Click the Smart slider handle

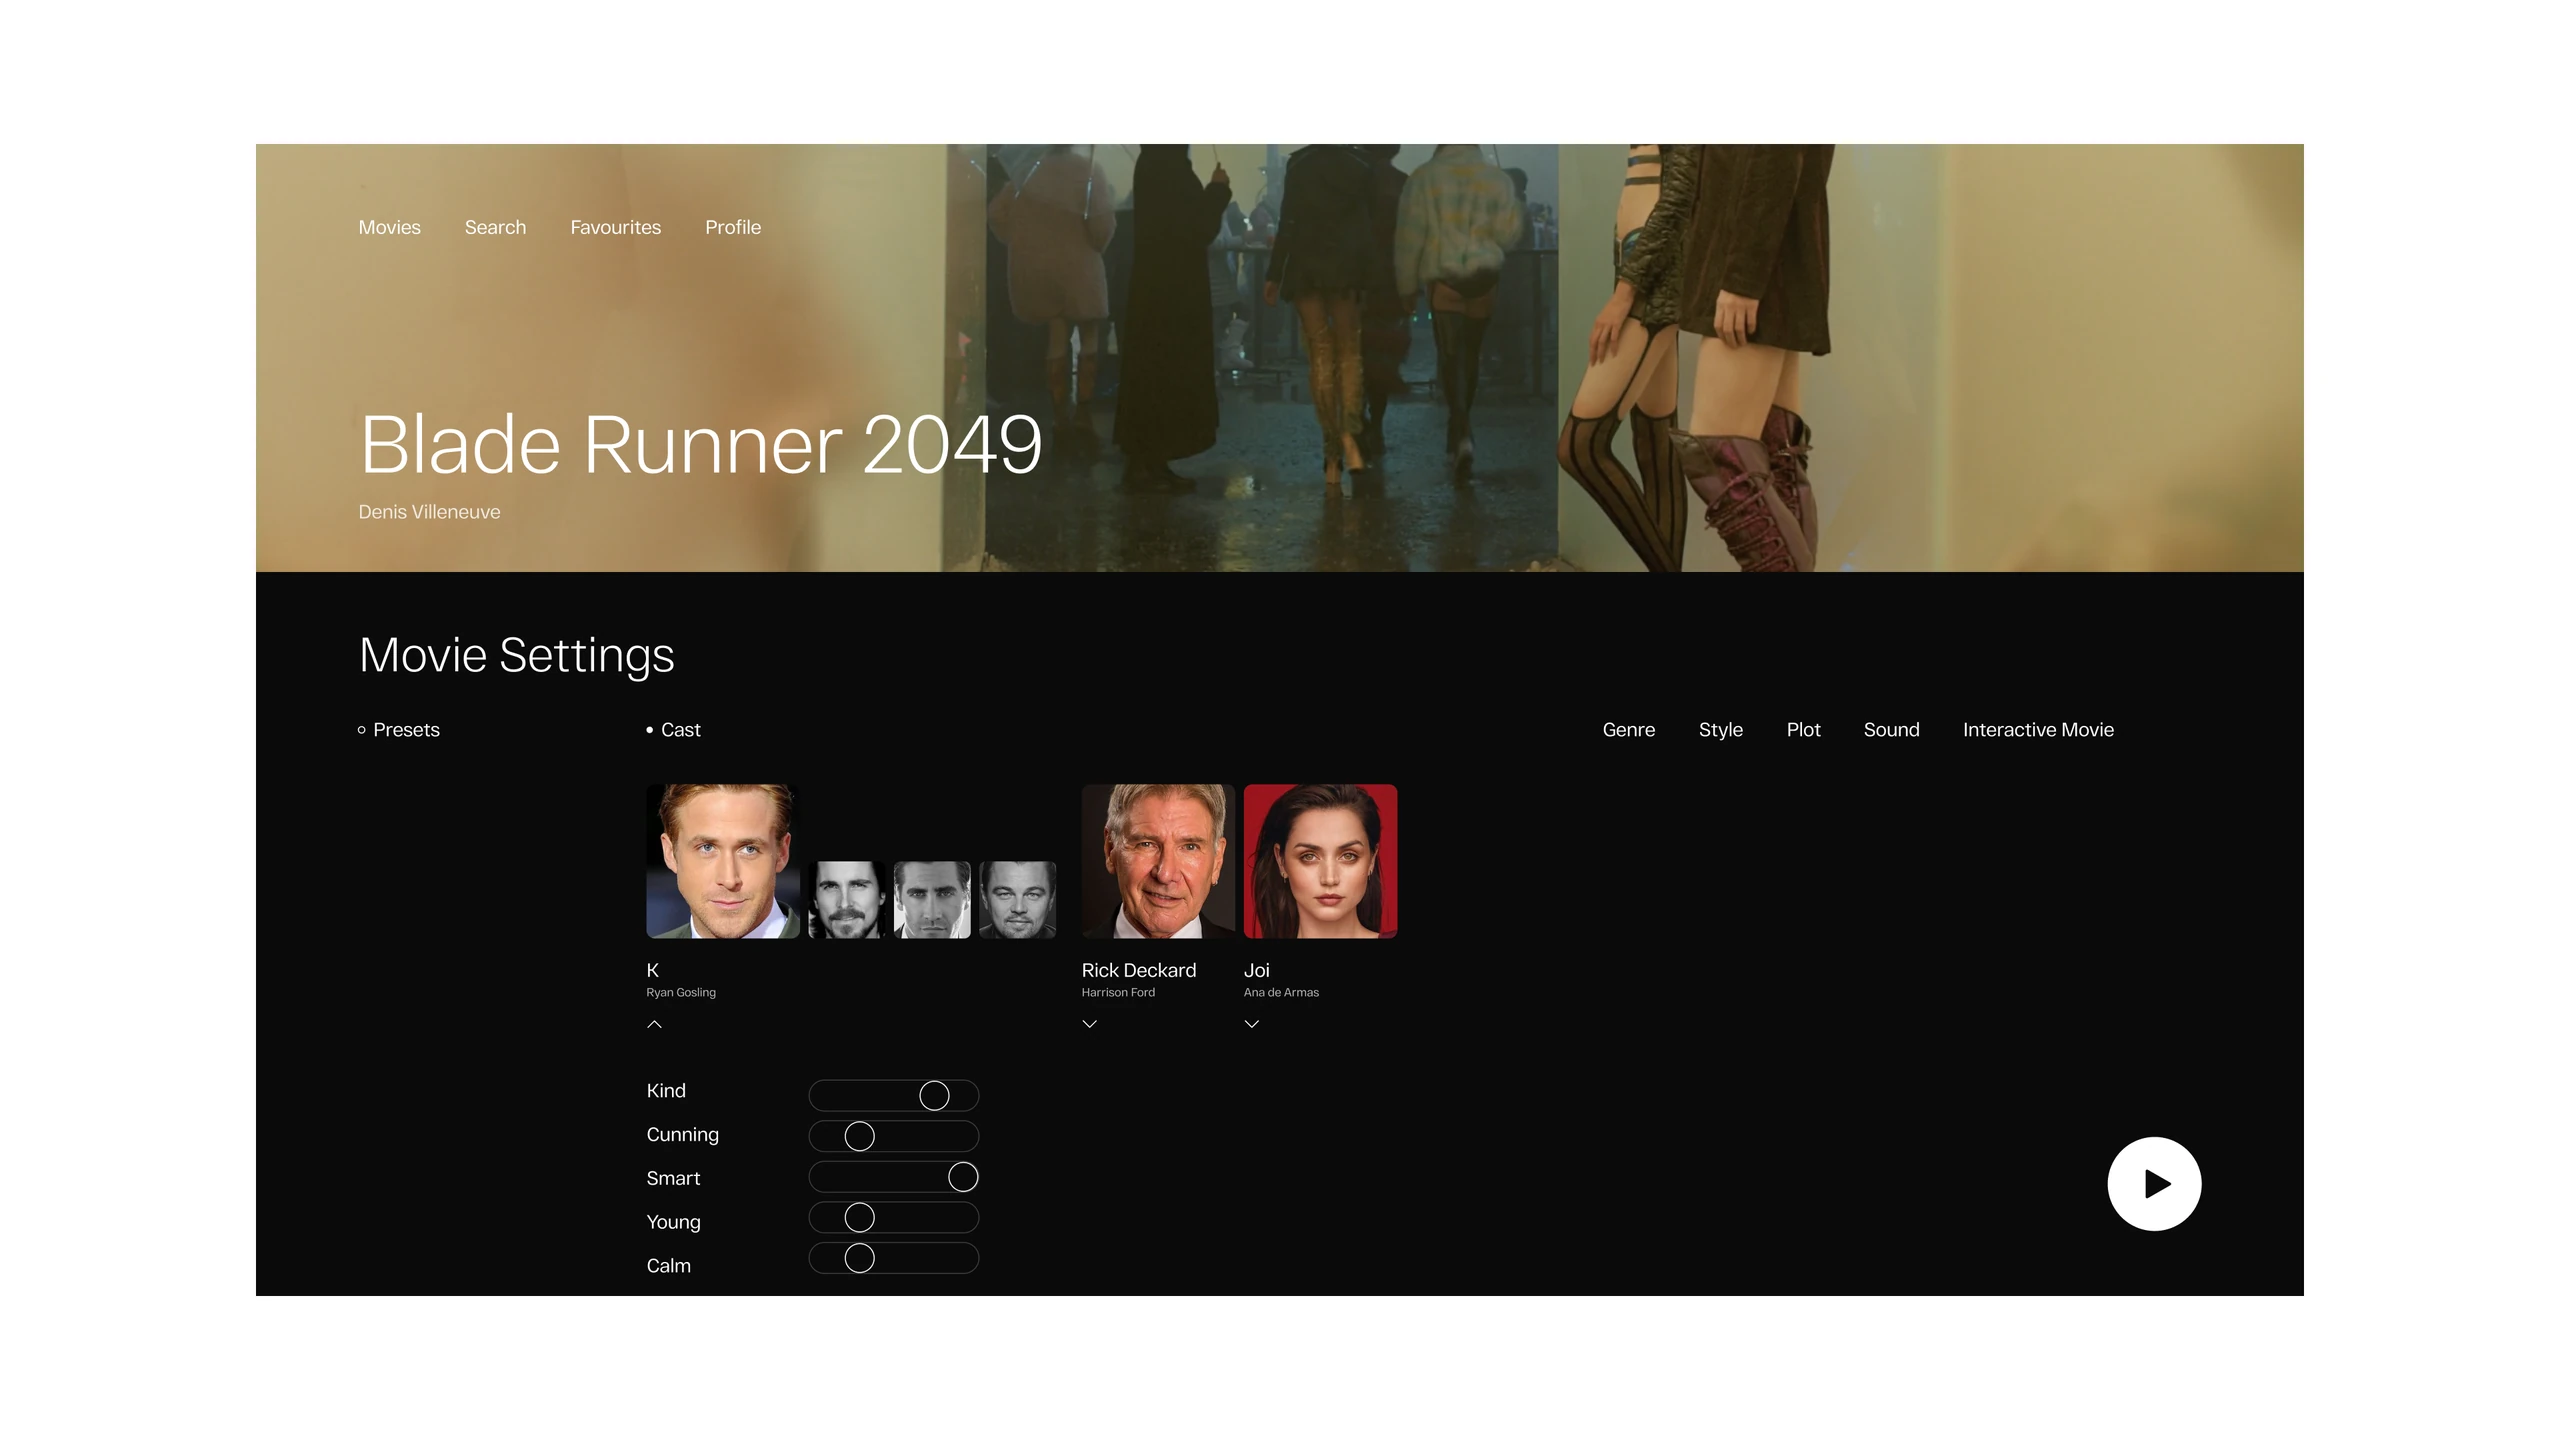pos(963,1177)
